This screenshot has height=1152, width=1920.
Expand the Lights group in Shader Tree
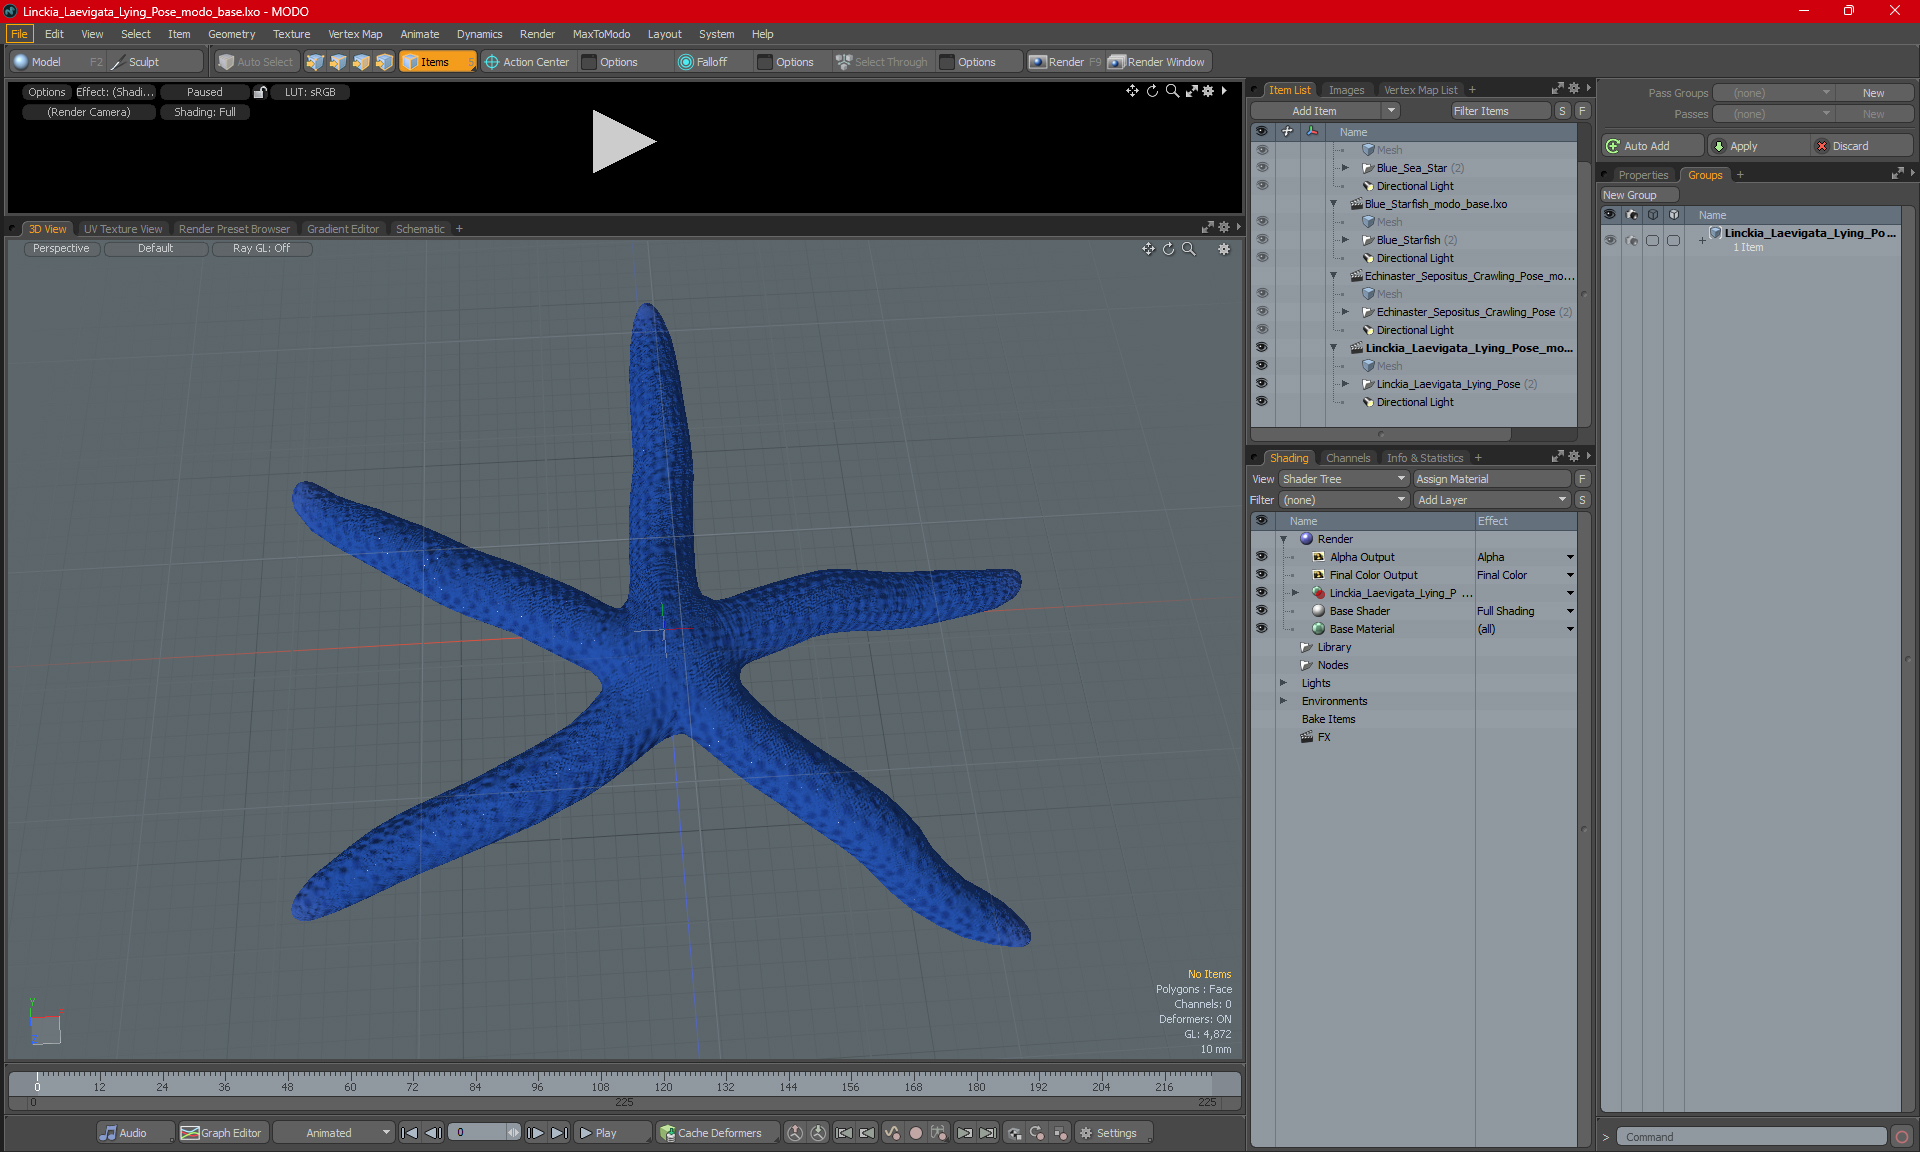click(x=1284, y=683)
